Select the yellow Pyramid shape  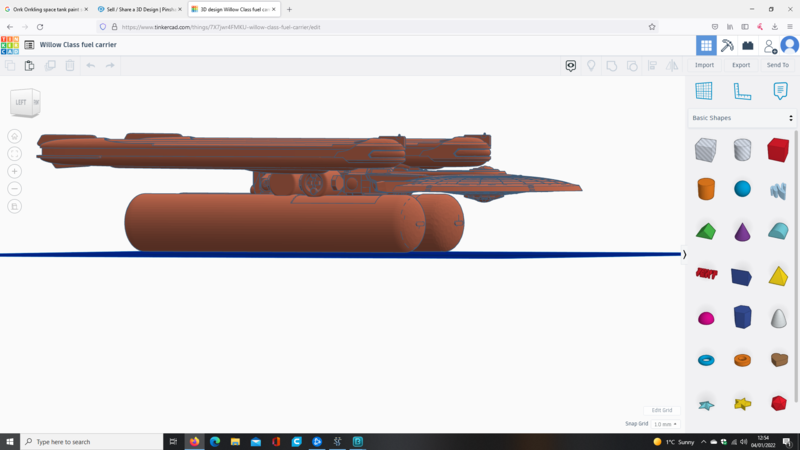[778, 276]
